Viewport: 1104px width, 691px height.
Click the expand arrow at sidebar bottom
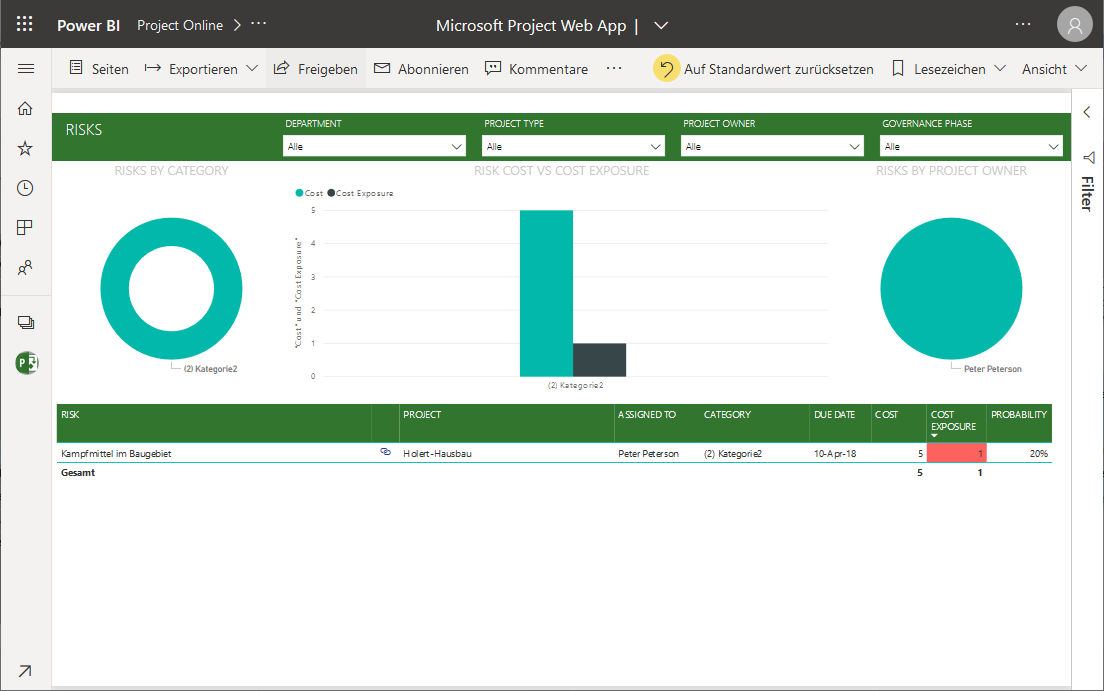point(25,671)
